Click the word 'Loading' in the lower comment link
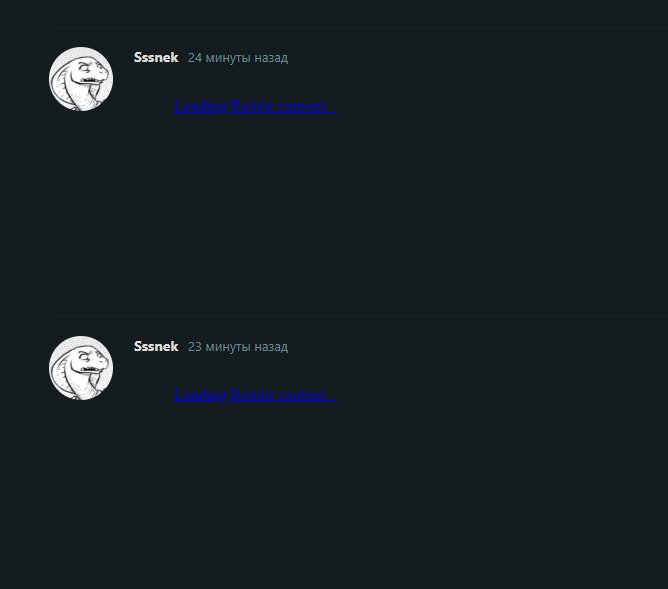Viewport: 668px width, 589px height. [201, 396]
